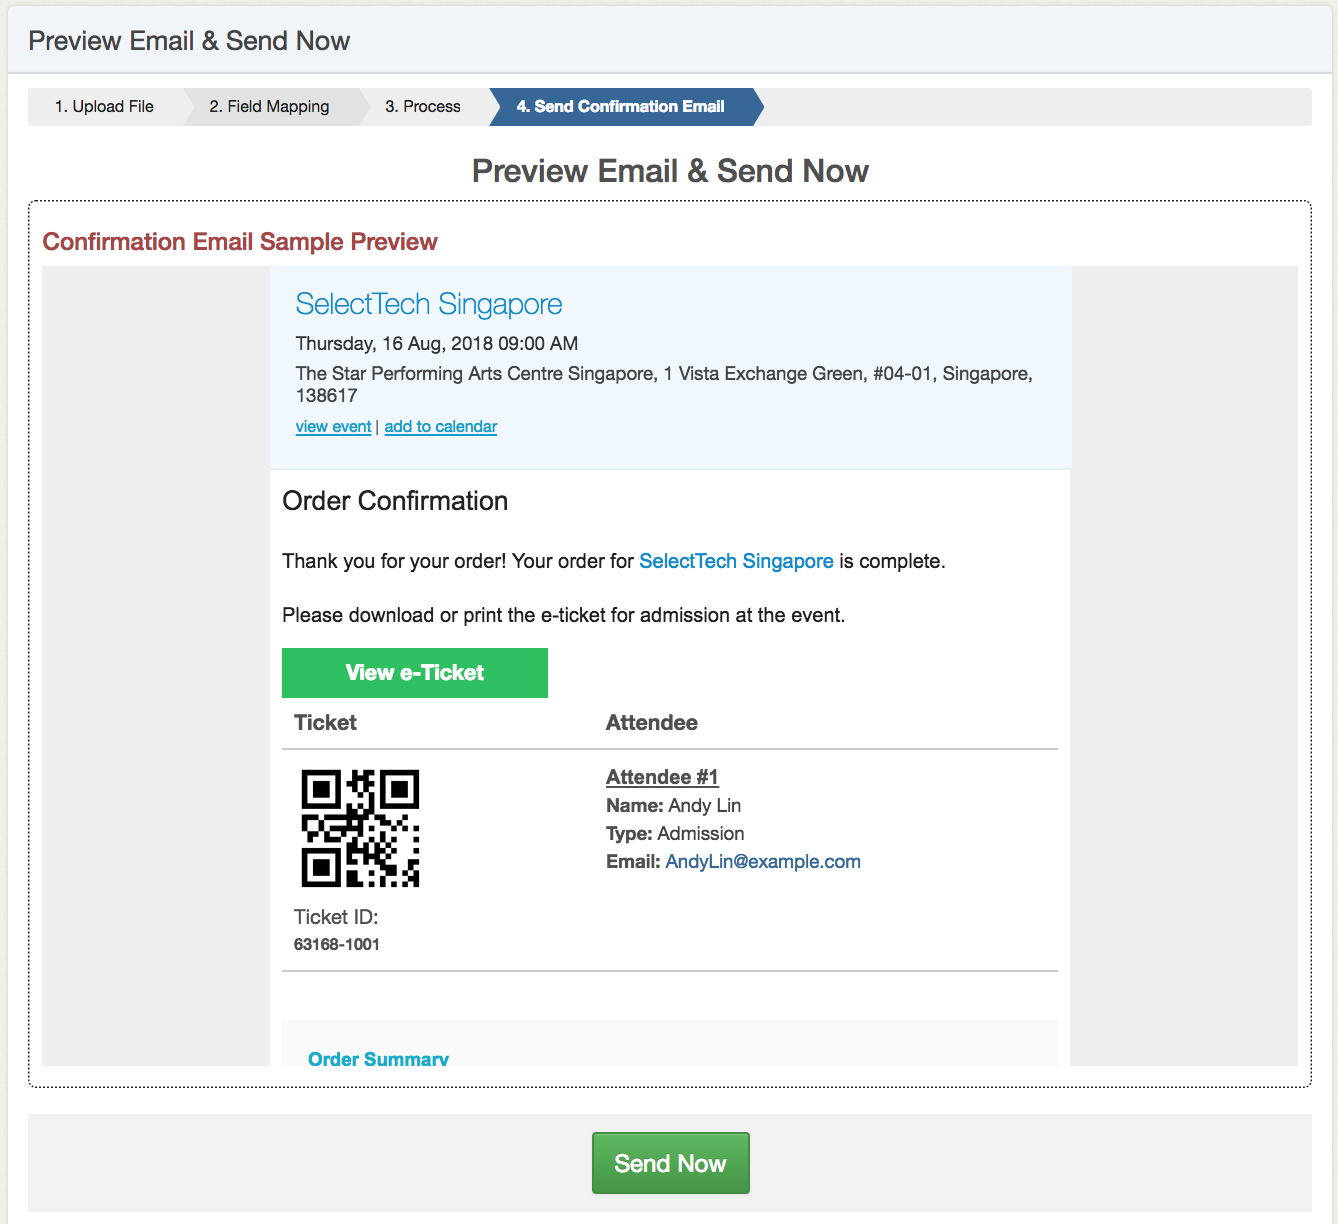
Task: Click the Send Now button
Action: (670, 1163)
